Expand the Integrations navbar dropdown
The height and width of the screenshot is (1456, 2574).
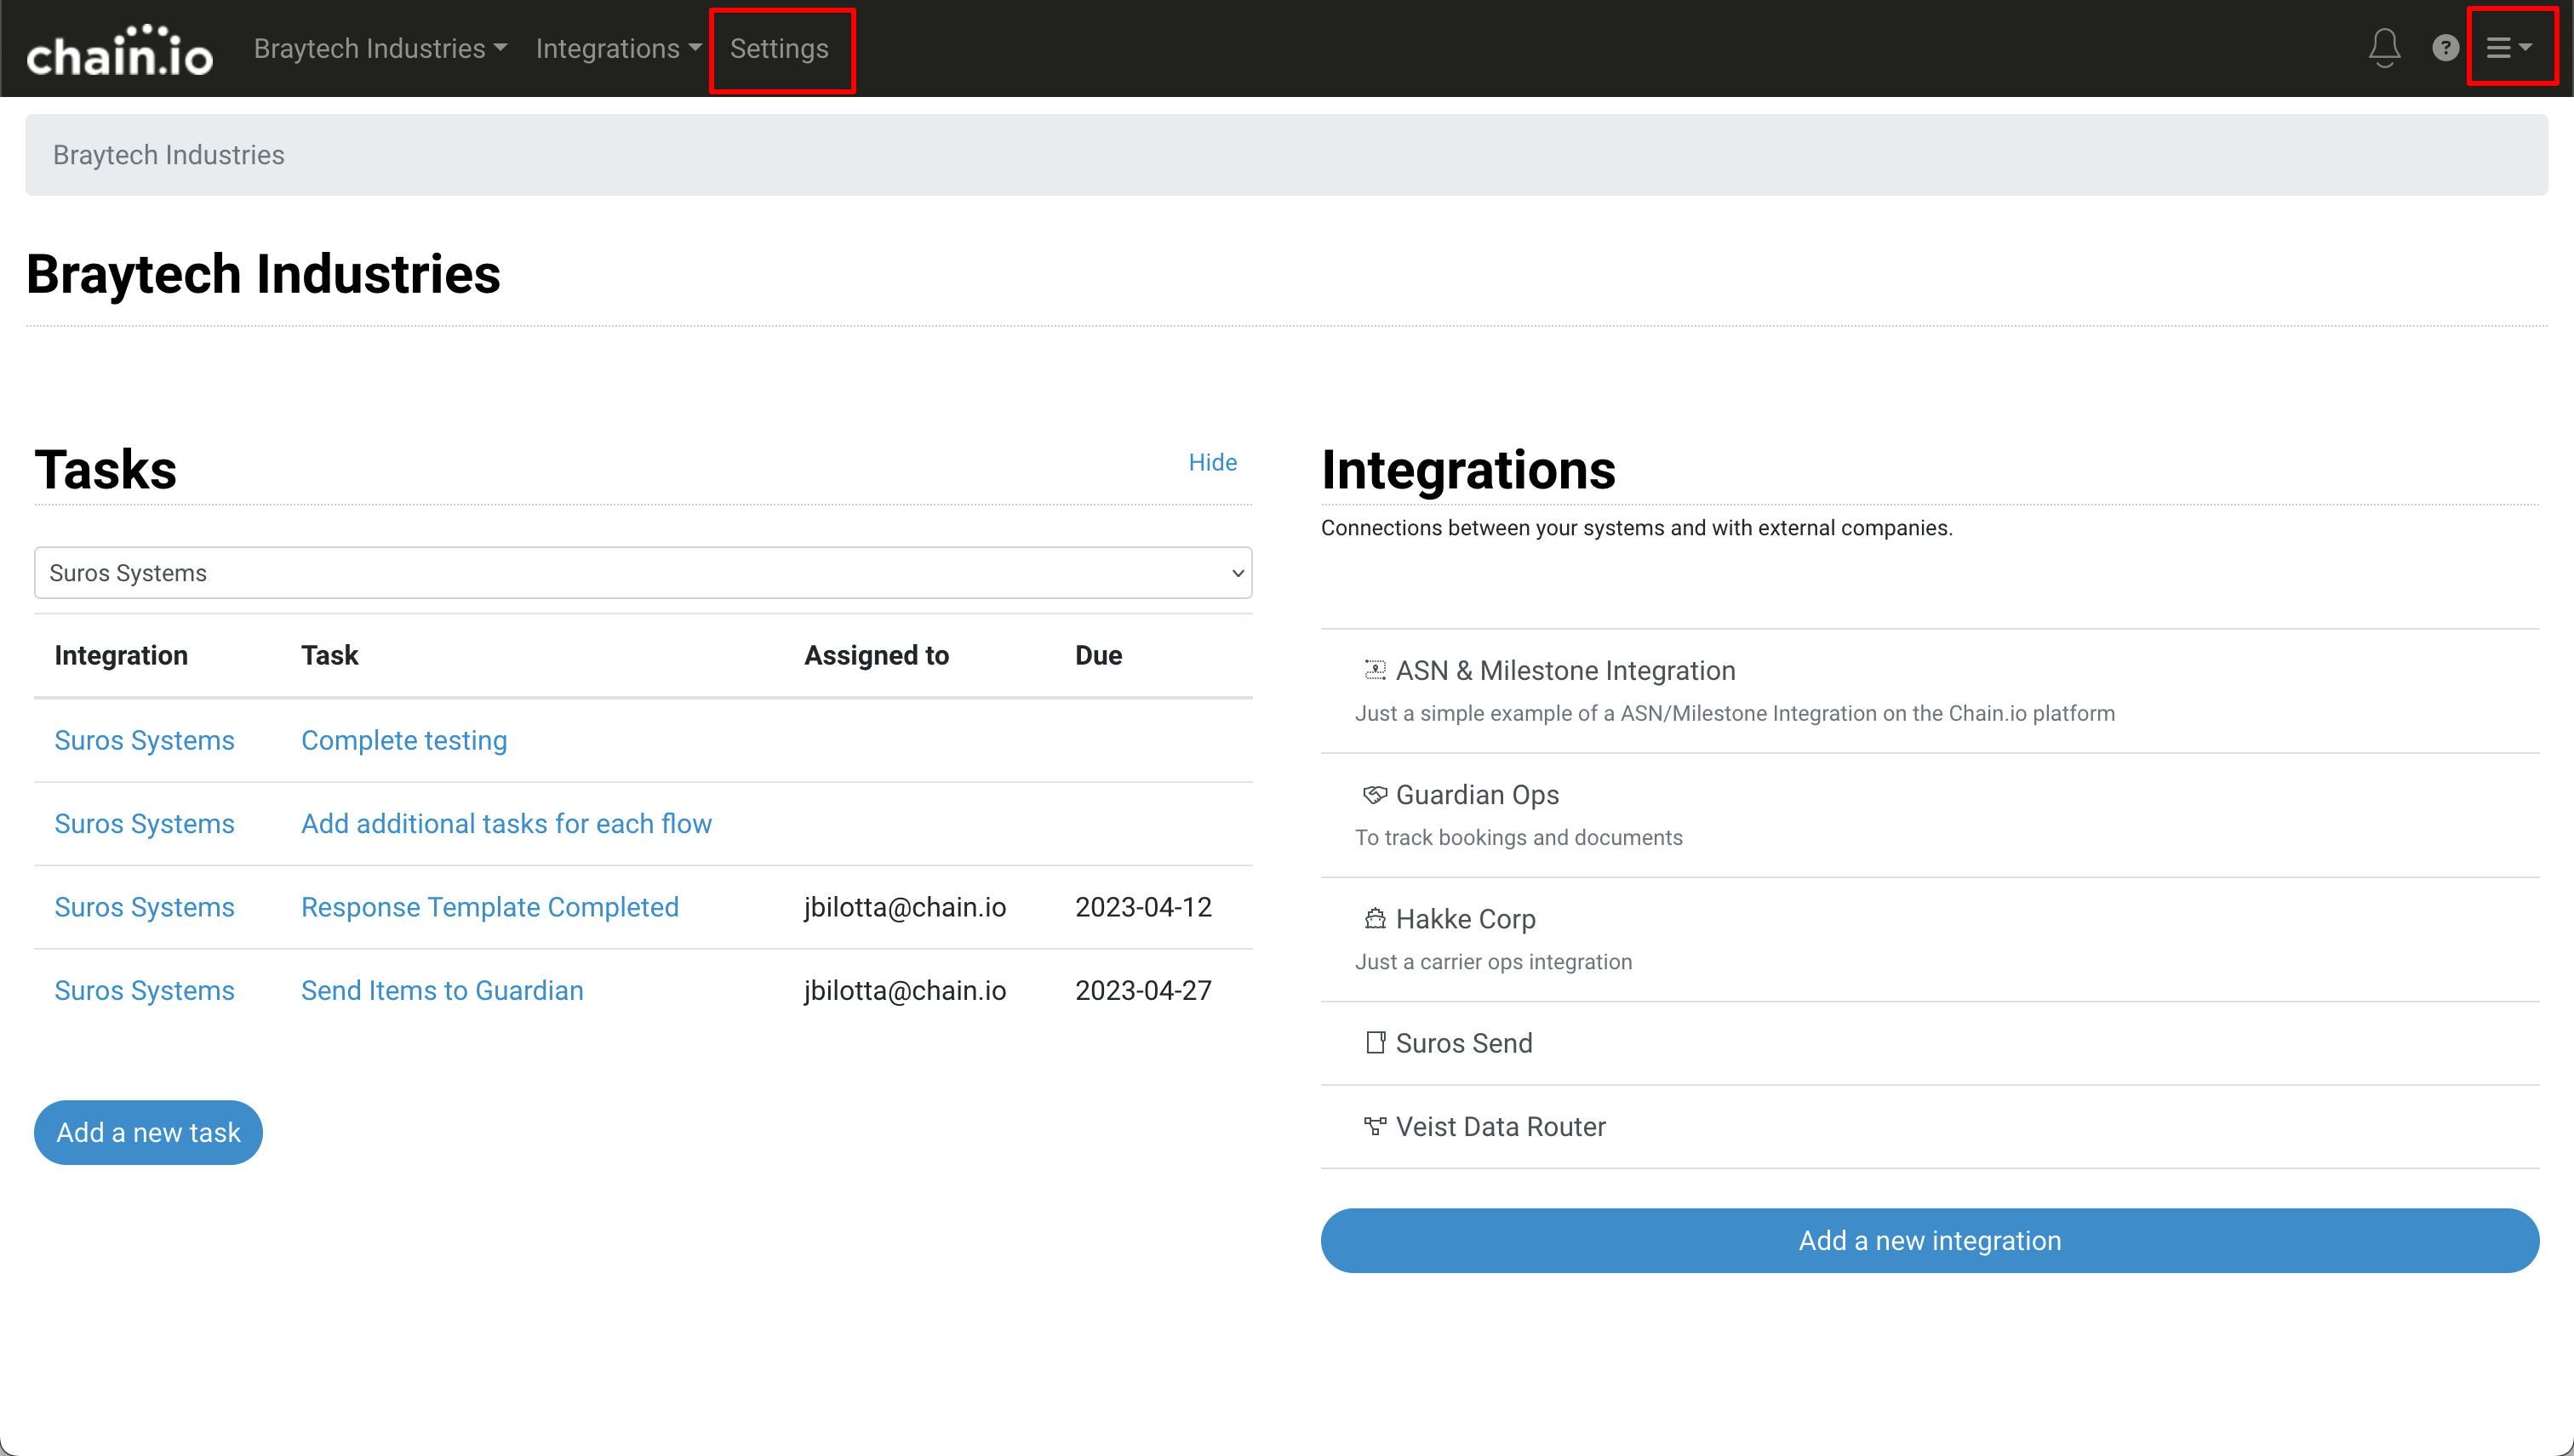click(617, 48)
